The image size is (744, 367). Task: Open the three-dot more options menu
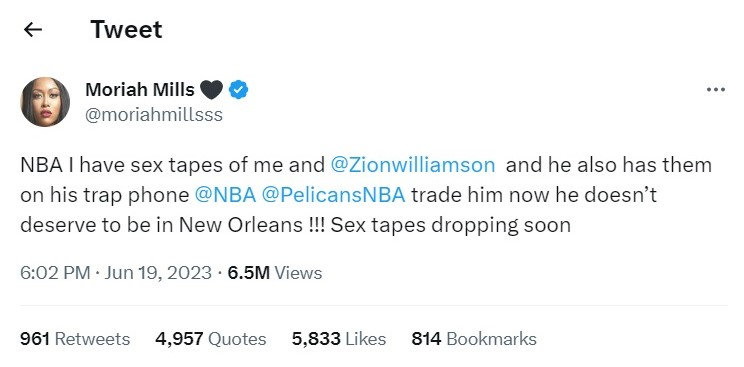[x=716, y=89]
